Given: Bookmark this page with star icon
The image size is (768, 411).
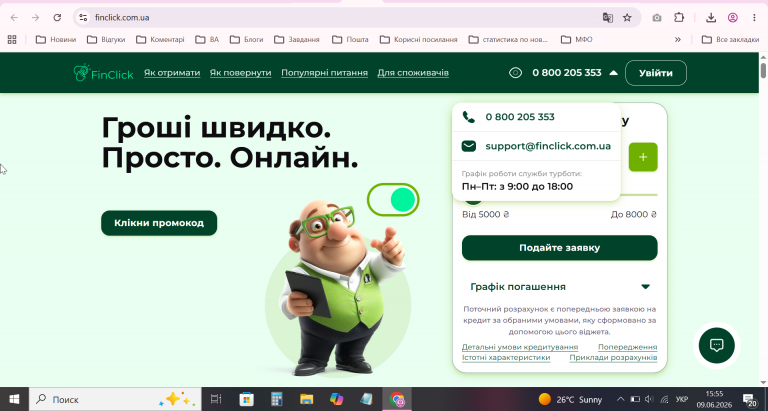Looking at the screenshot, I should point(627,18).
